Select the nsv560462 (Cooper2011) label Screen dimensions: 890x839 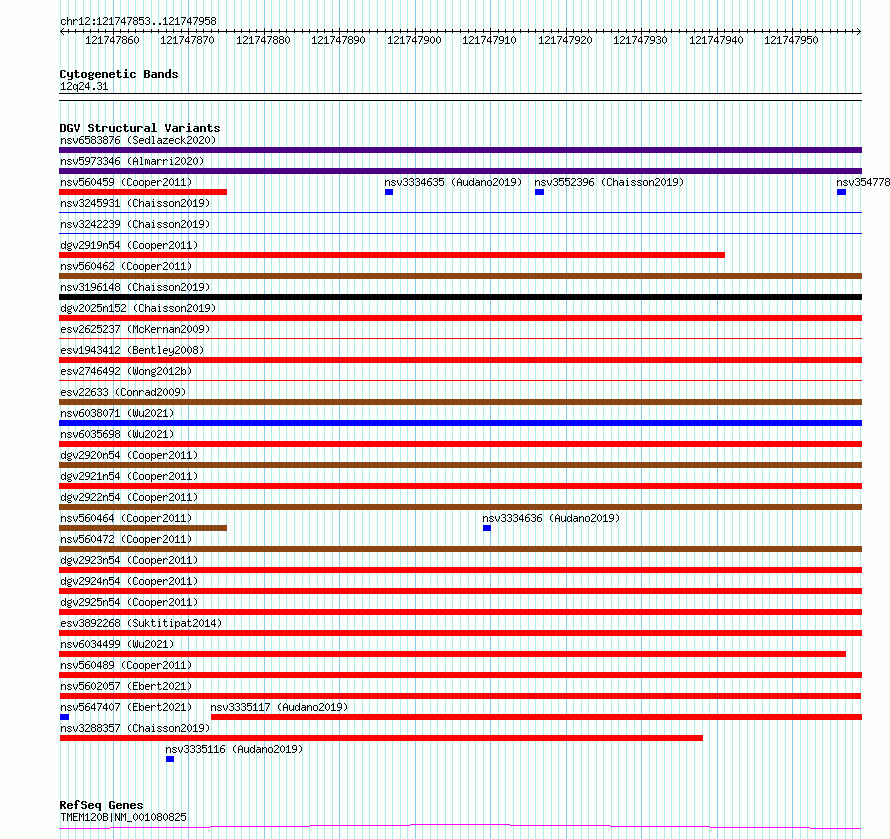coord(126,266)
